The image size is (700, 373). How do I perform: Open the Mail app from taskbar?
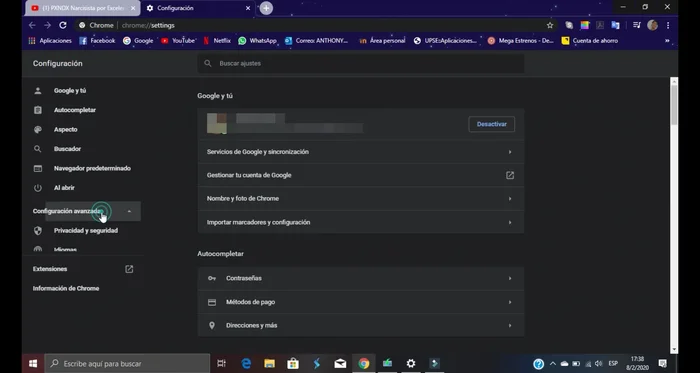click(x=340, y=364)
